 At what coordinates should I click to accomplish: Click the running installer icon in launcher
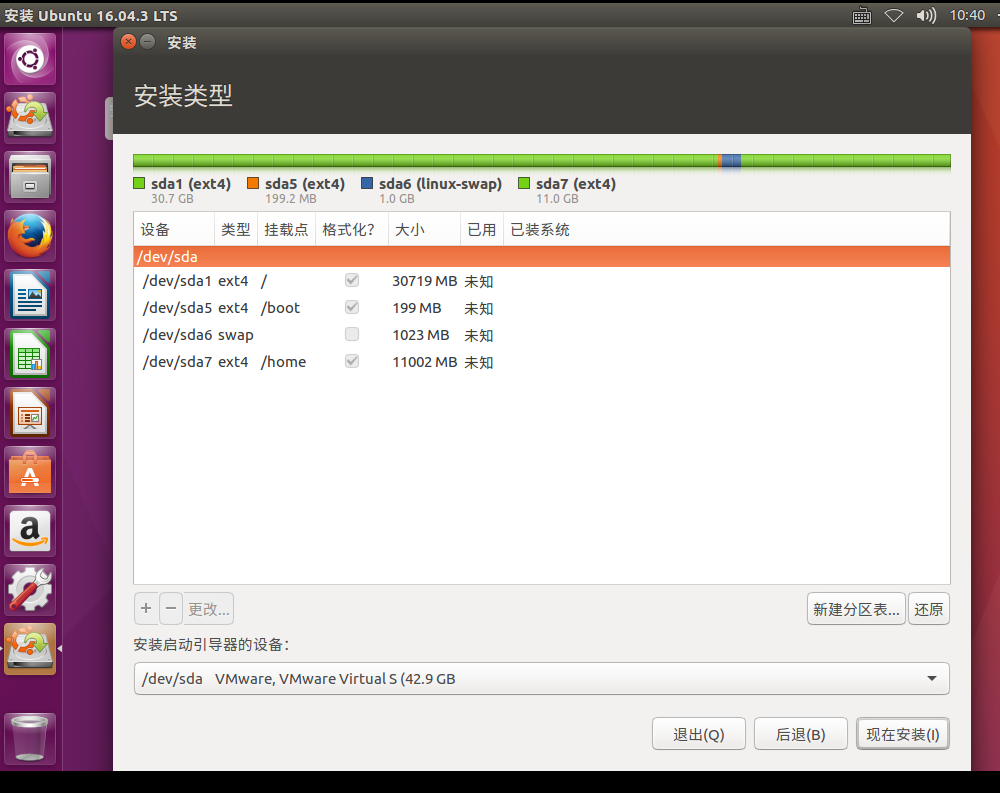click(x=30, y=649)
